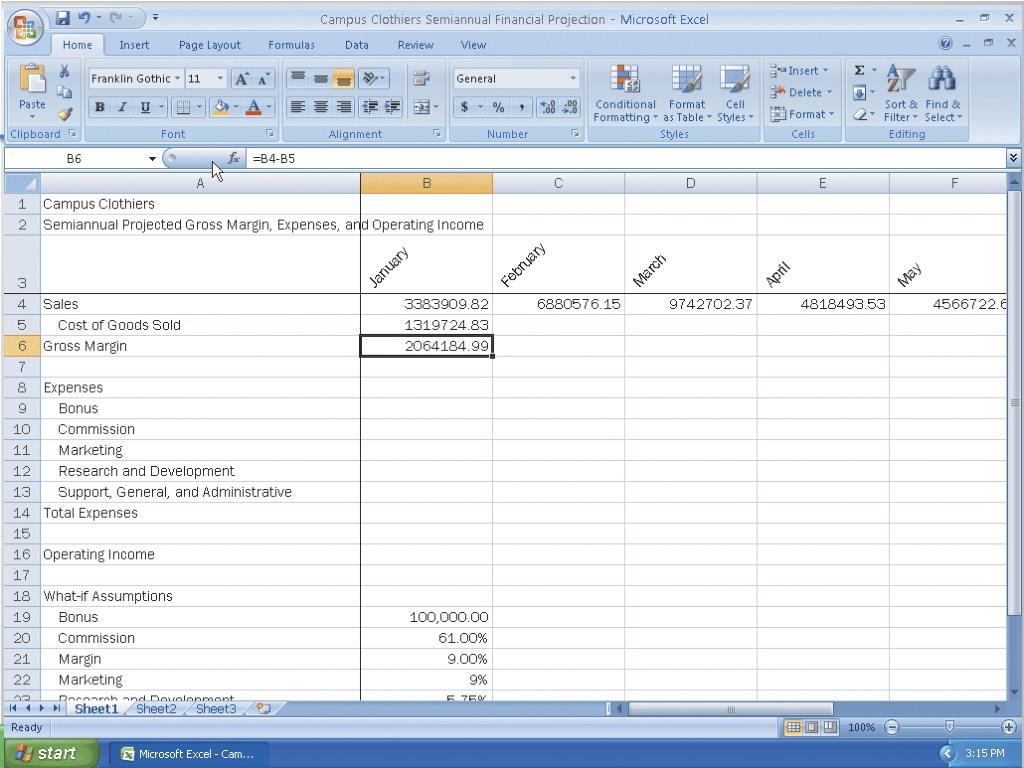Switch to the Insert ribbon tab
1024x768 pixels.
[x=134, y=45]
